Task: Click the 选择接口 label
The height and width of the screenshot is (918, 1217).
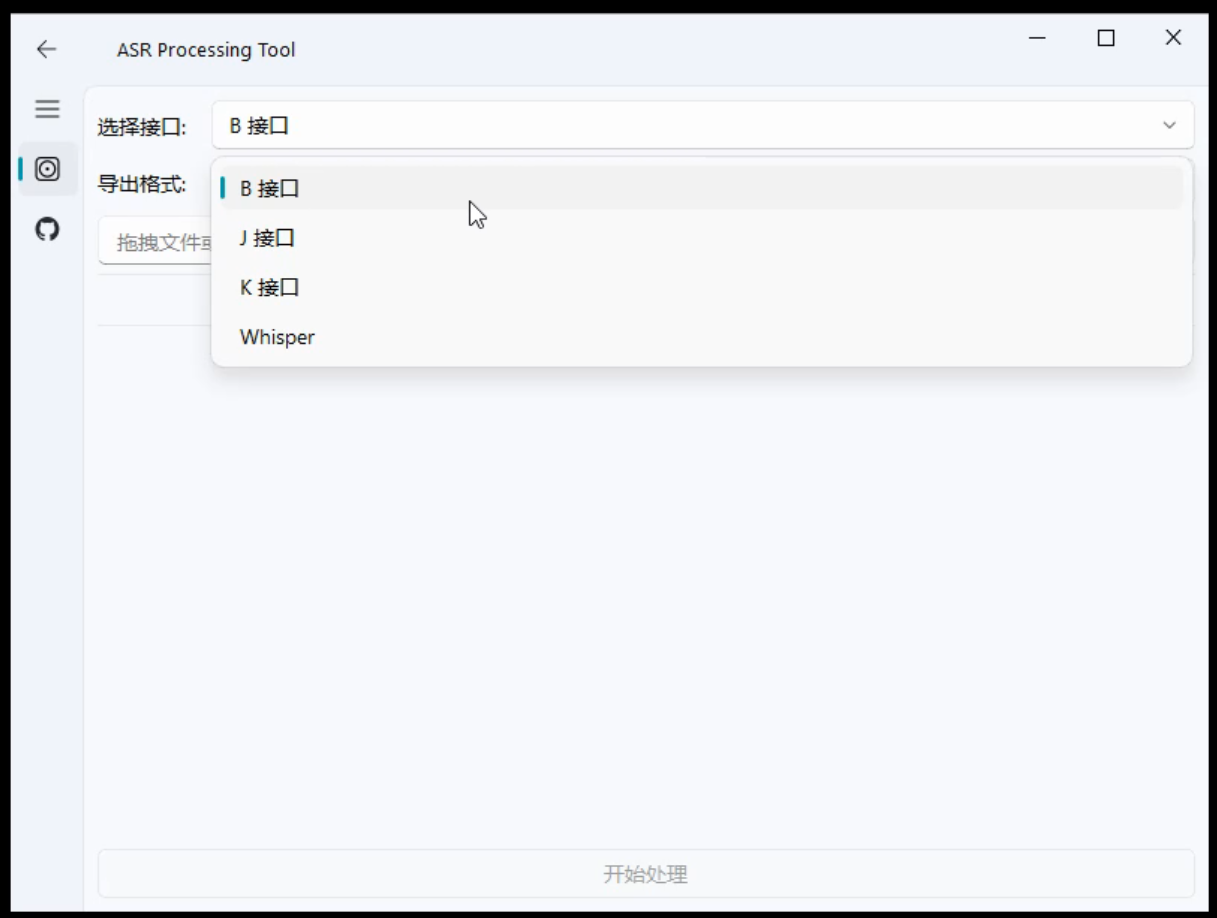Action: (x=141, y=127)
